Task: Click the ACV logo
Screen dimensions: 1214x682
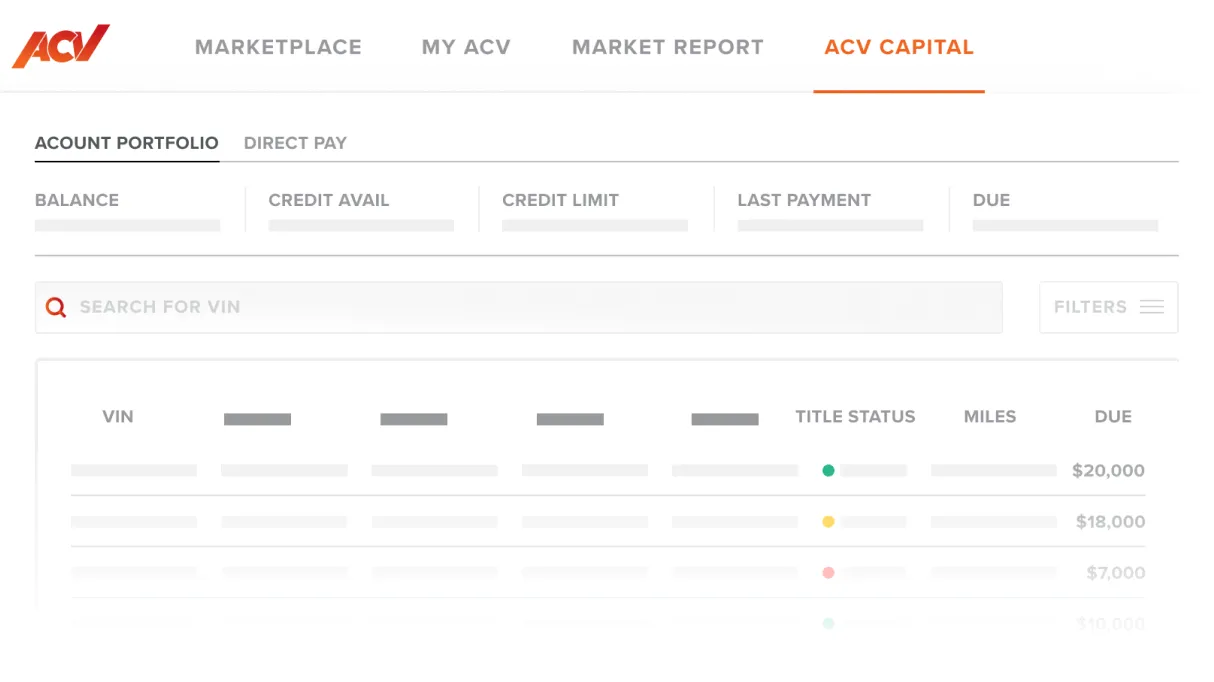Action: click(x=60, y=46)
